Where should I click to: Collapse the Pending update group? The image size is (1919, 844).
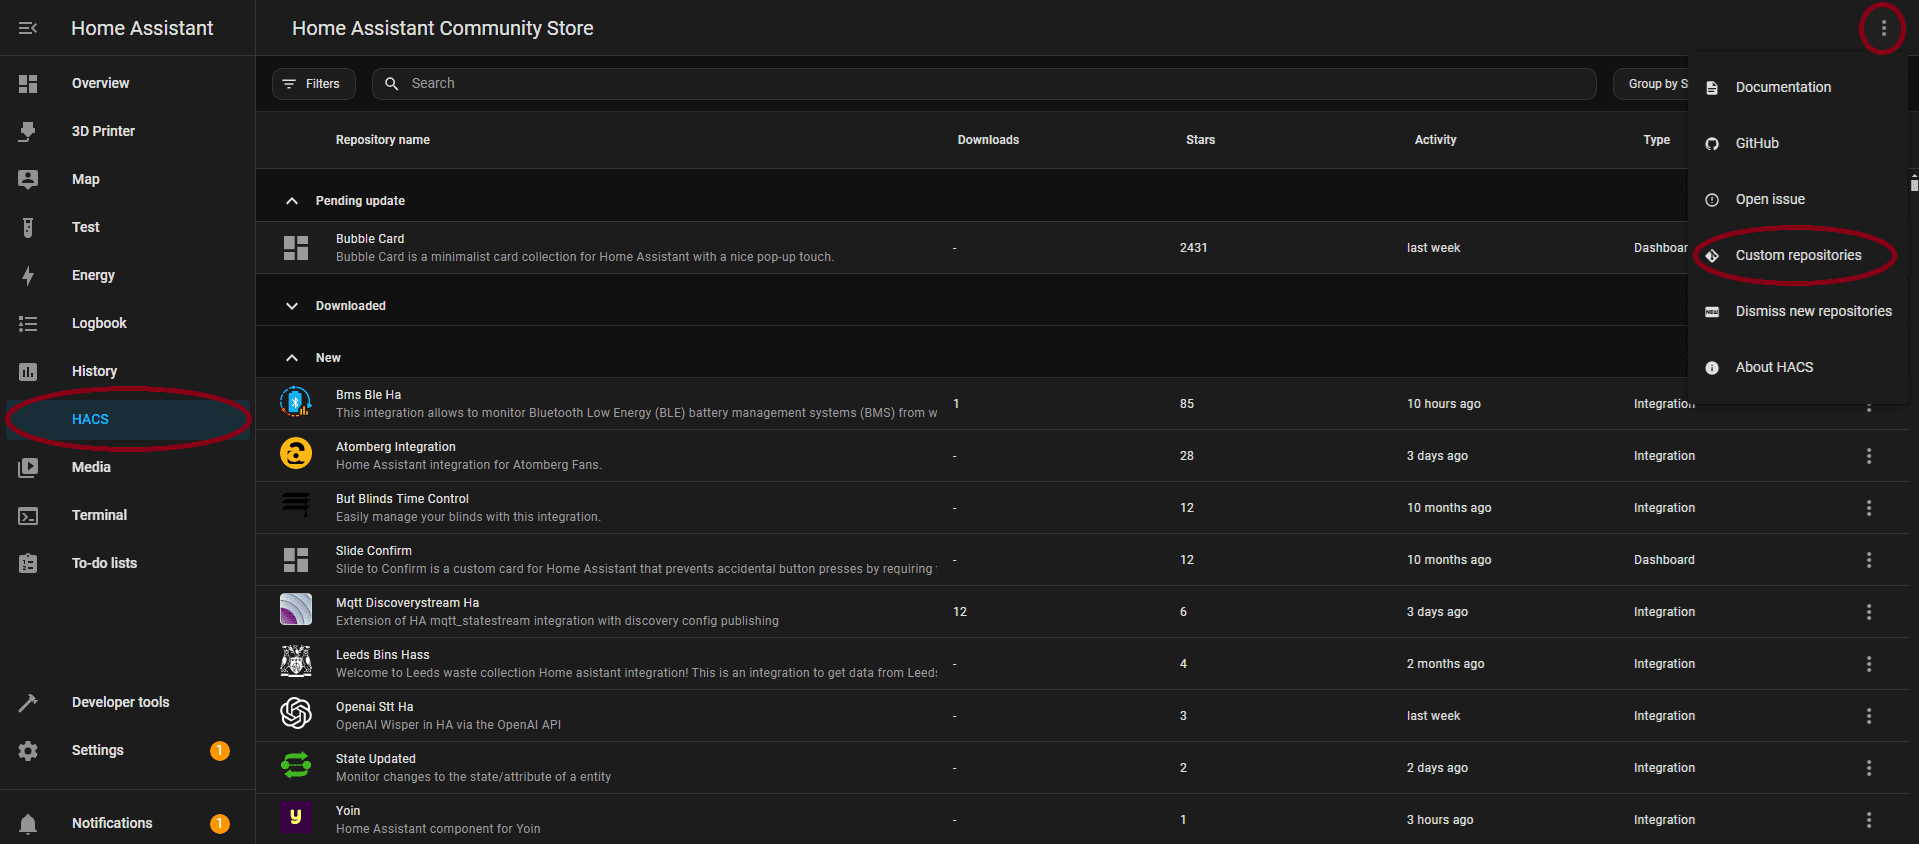pyautogui.click(x=292, y=201)
